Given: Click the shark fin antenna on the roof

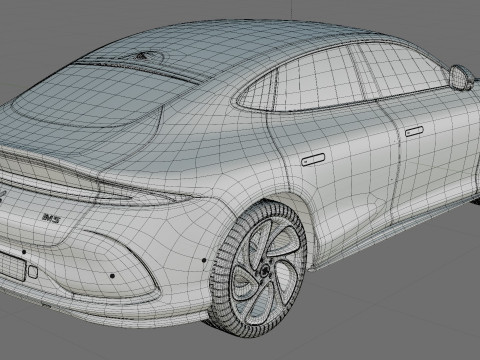Looking at the screenshot, I should coord(145,56).
